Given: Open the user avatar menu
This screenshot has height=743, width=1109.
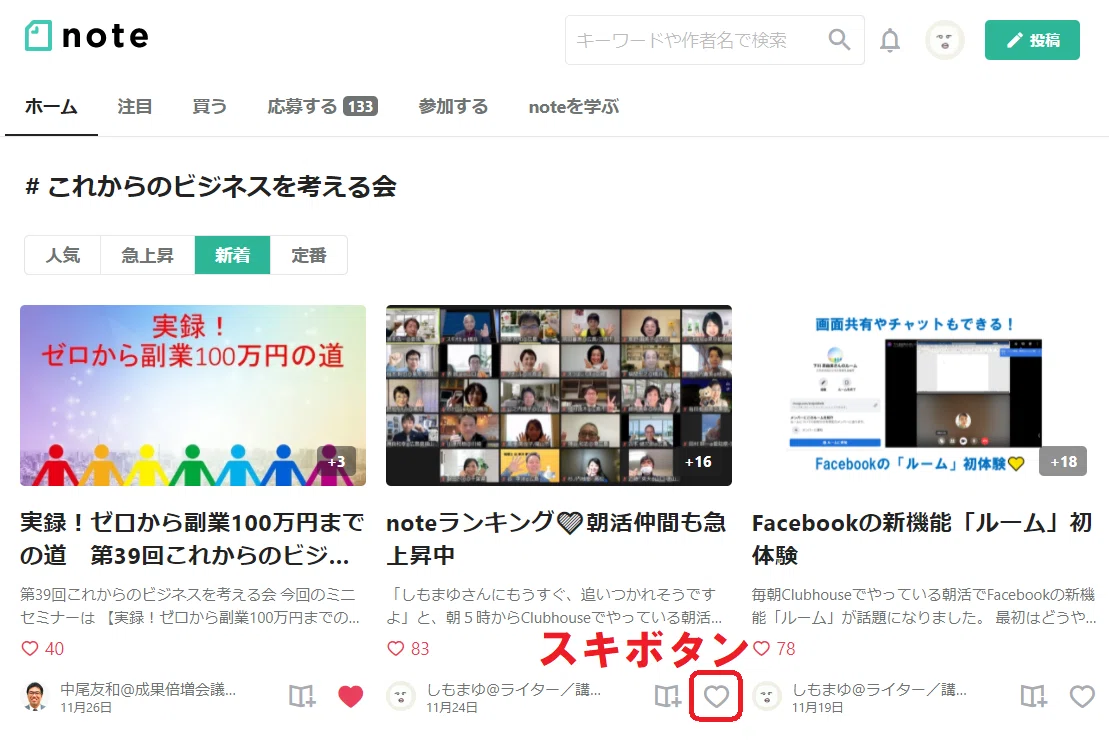Looking at the screenshot, I should (x=944, y=40).
